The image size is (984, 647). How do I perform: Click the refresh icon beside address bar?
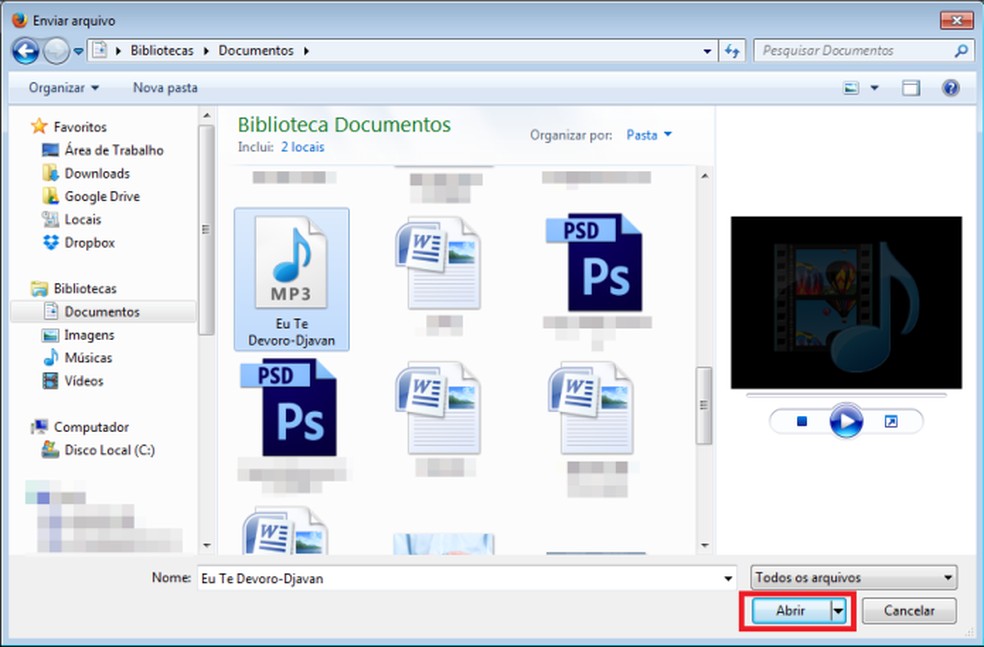coord(733,50)
